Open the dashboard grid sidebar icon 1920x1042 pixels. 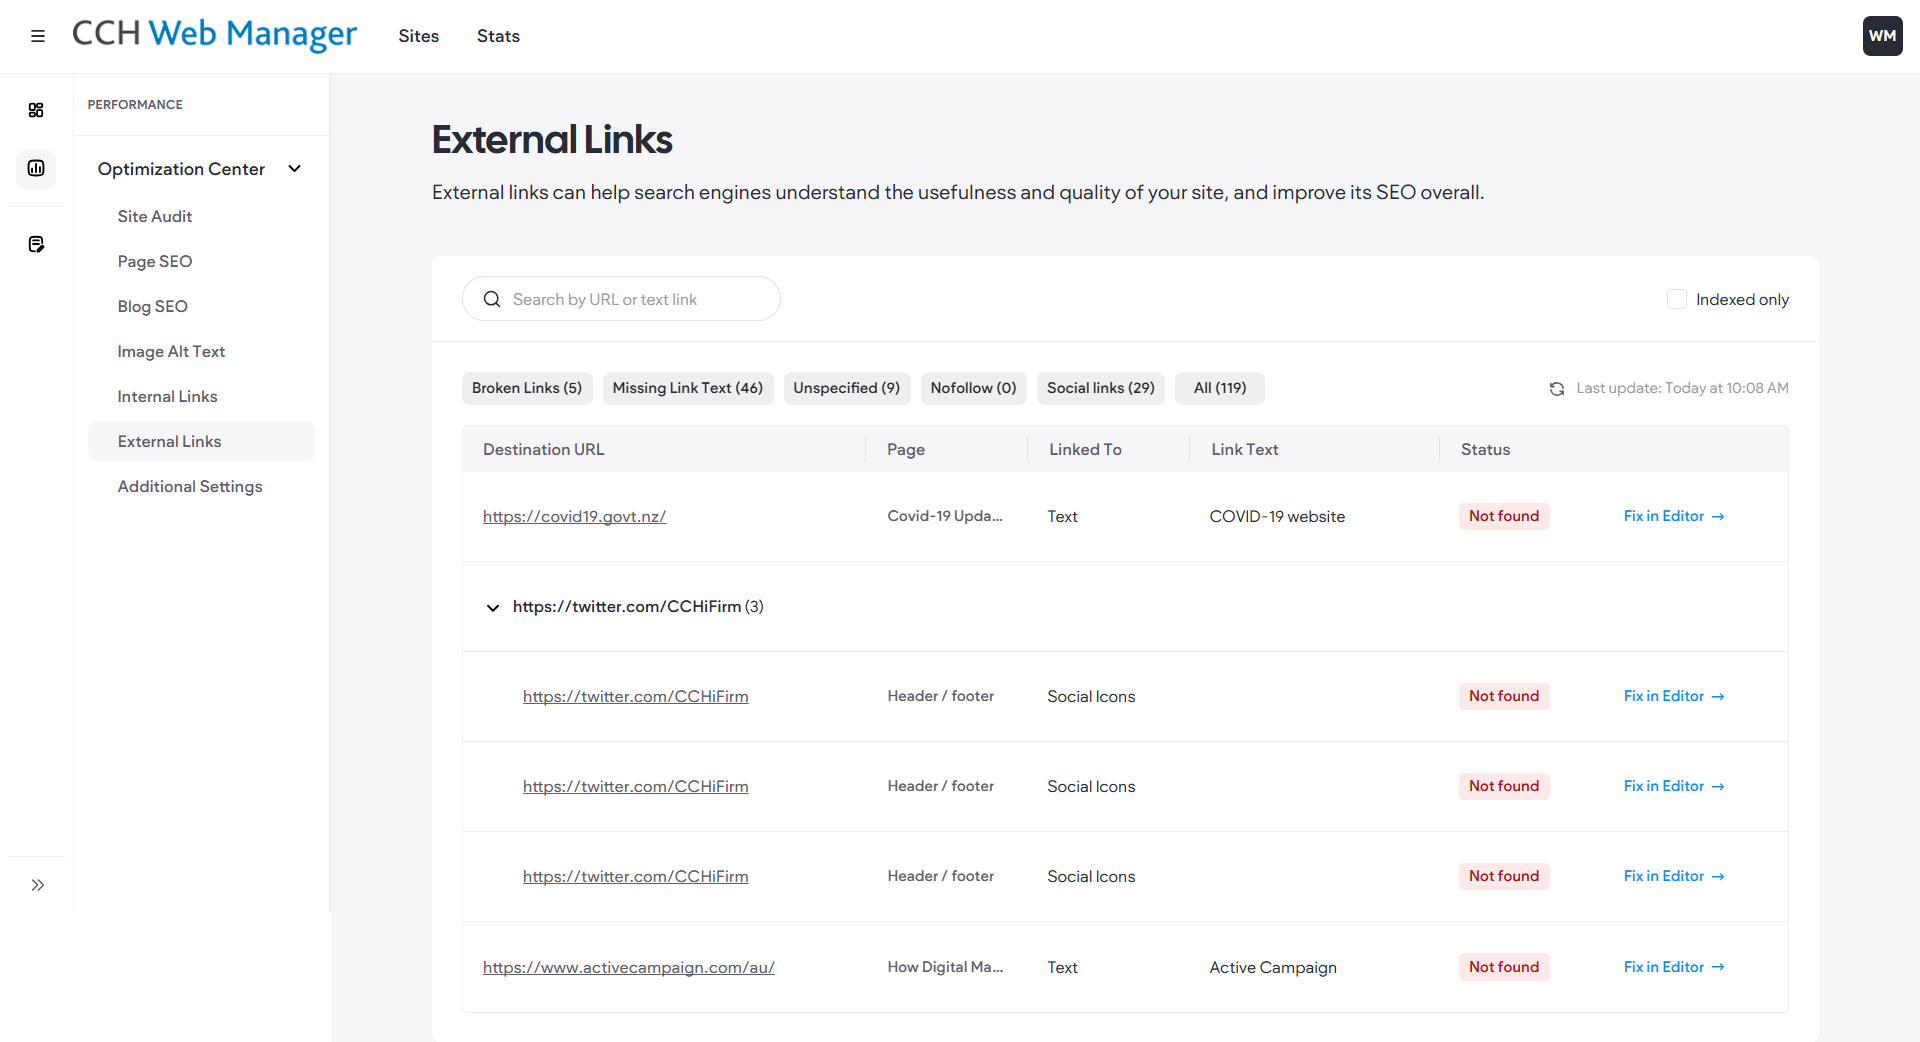pos(36,110)
